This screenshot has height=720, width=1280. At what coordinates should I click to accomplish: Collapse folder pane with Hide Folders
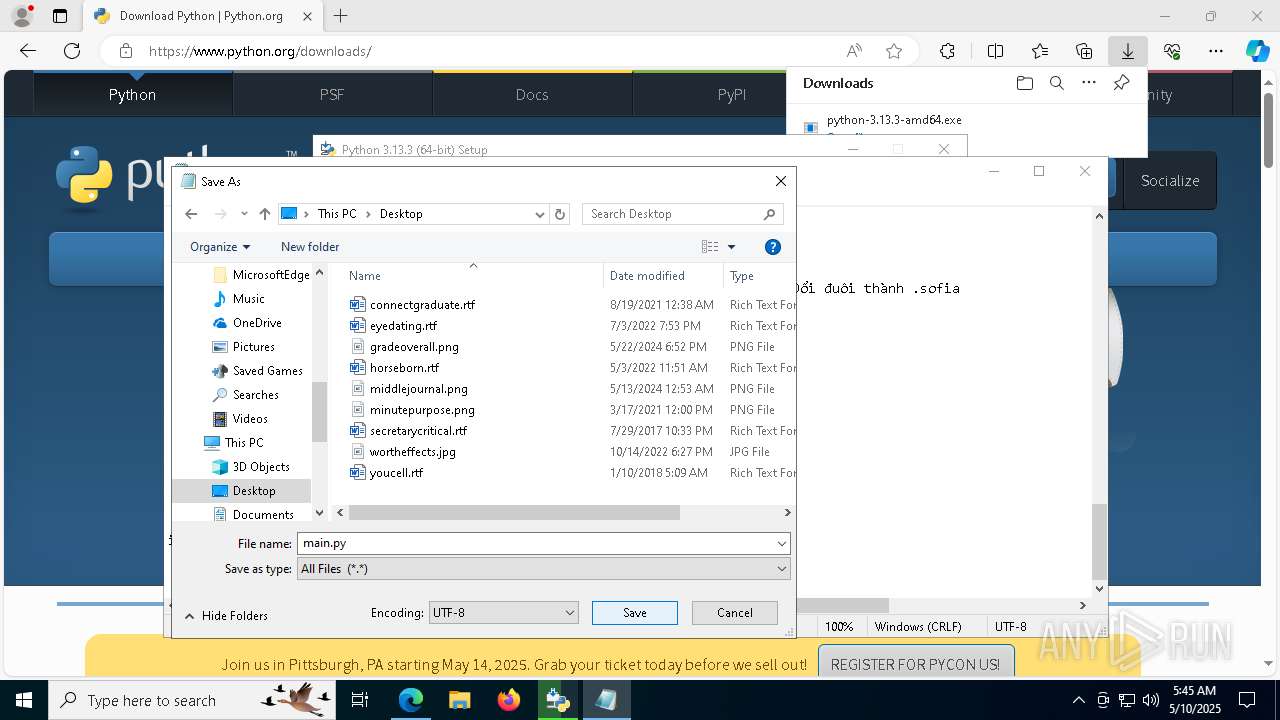click(x=226, y=616)
